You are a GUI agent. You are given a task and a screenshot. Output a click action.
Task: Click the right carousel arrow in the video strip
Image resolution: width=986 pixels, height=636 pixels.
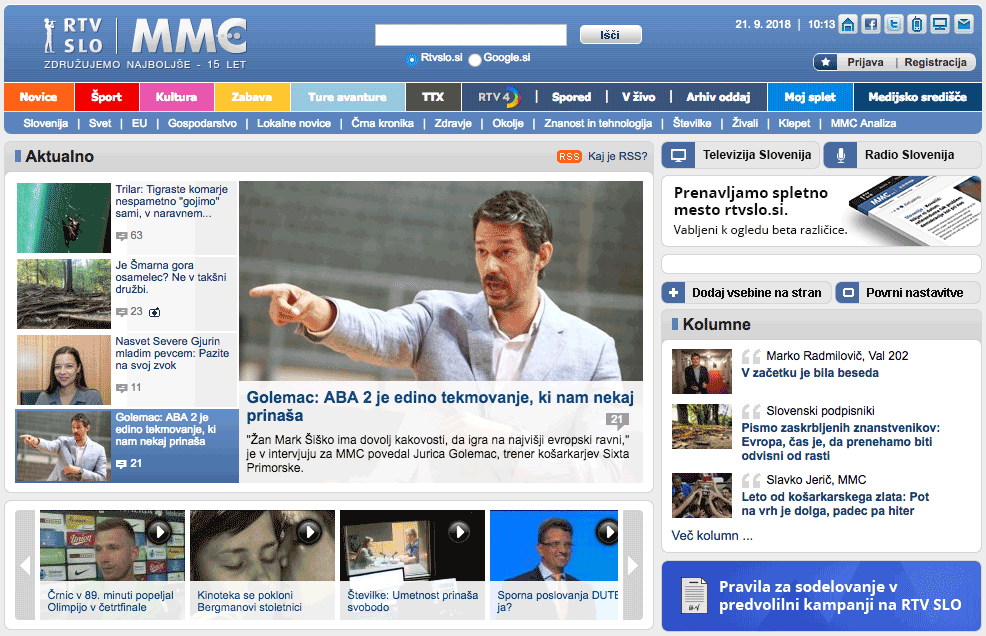click(633, 565)
